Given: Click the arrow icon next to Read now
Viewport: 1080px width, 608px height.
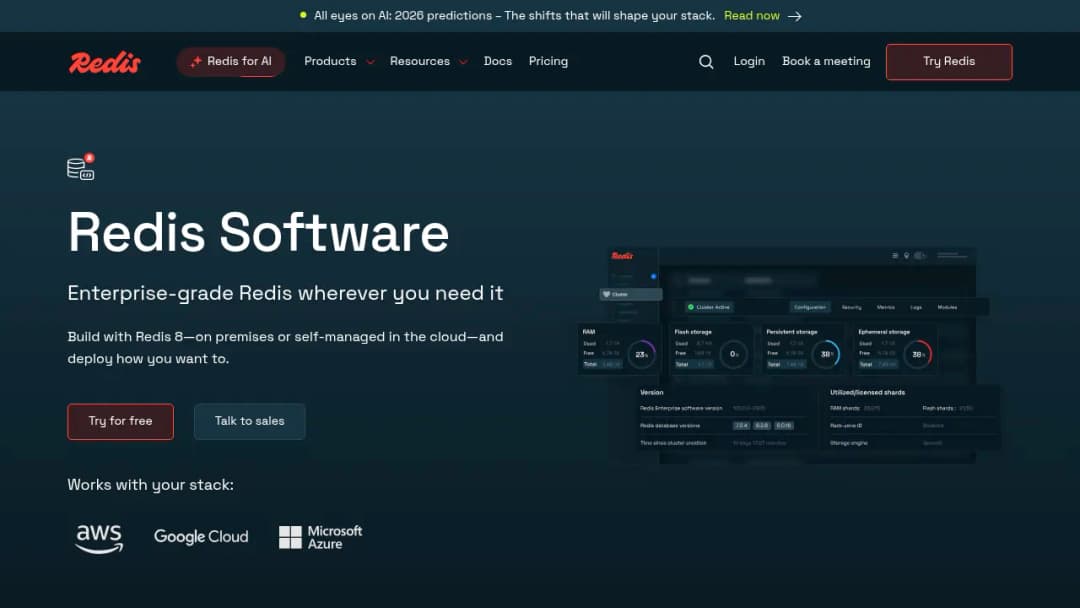Looking at the screenshot, I should coord(795,16).
